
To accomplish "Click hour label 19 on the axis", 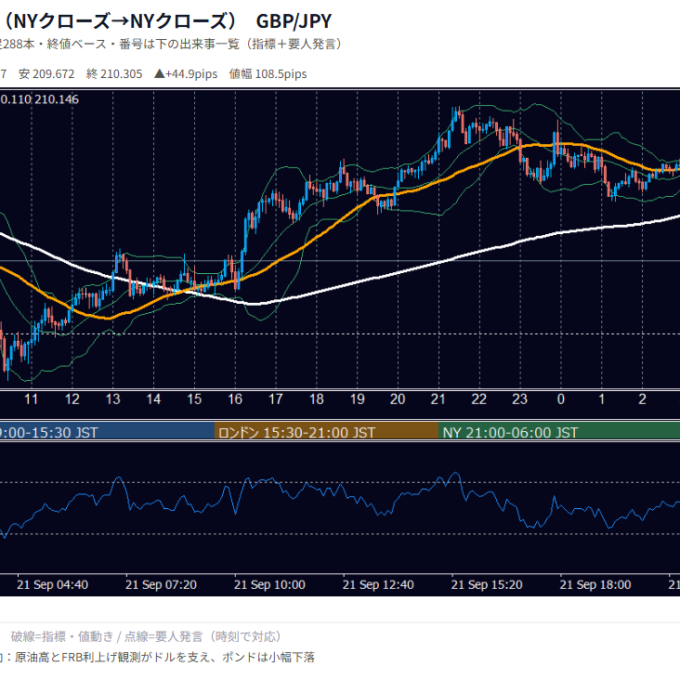I will click(x=357, y=399).
